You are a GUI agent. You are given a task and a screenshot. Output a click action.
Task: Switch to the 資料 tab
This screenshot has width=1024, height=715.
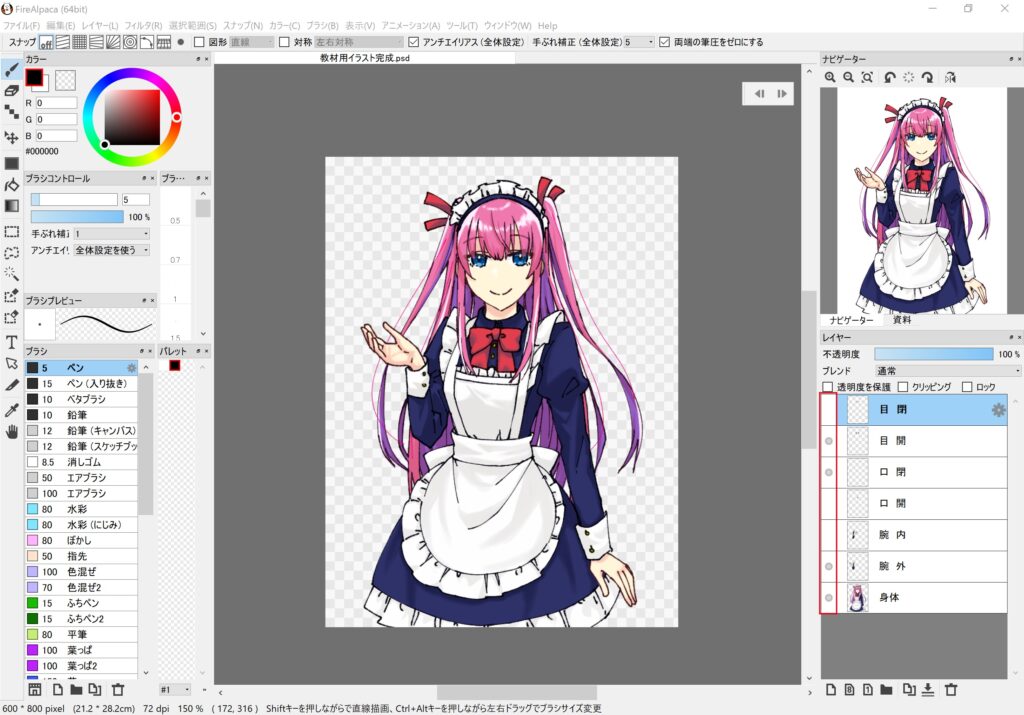(902, 320)
